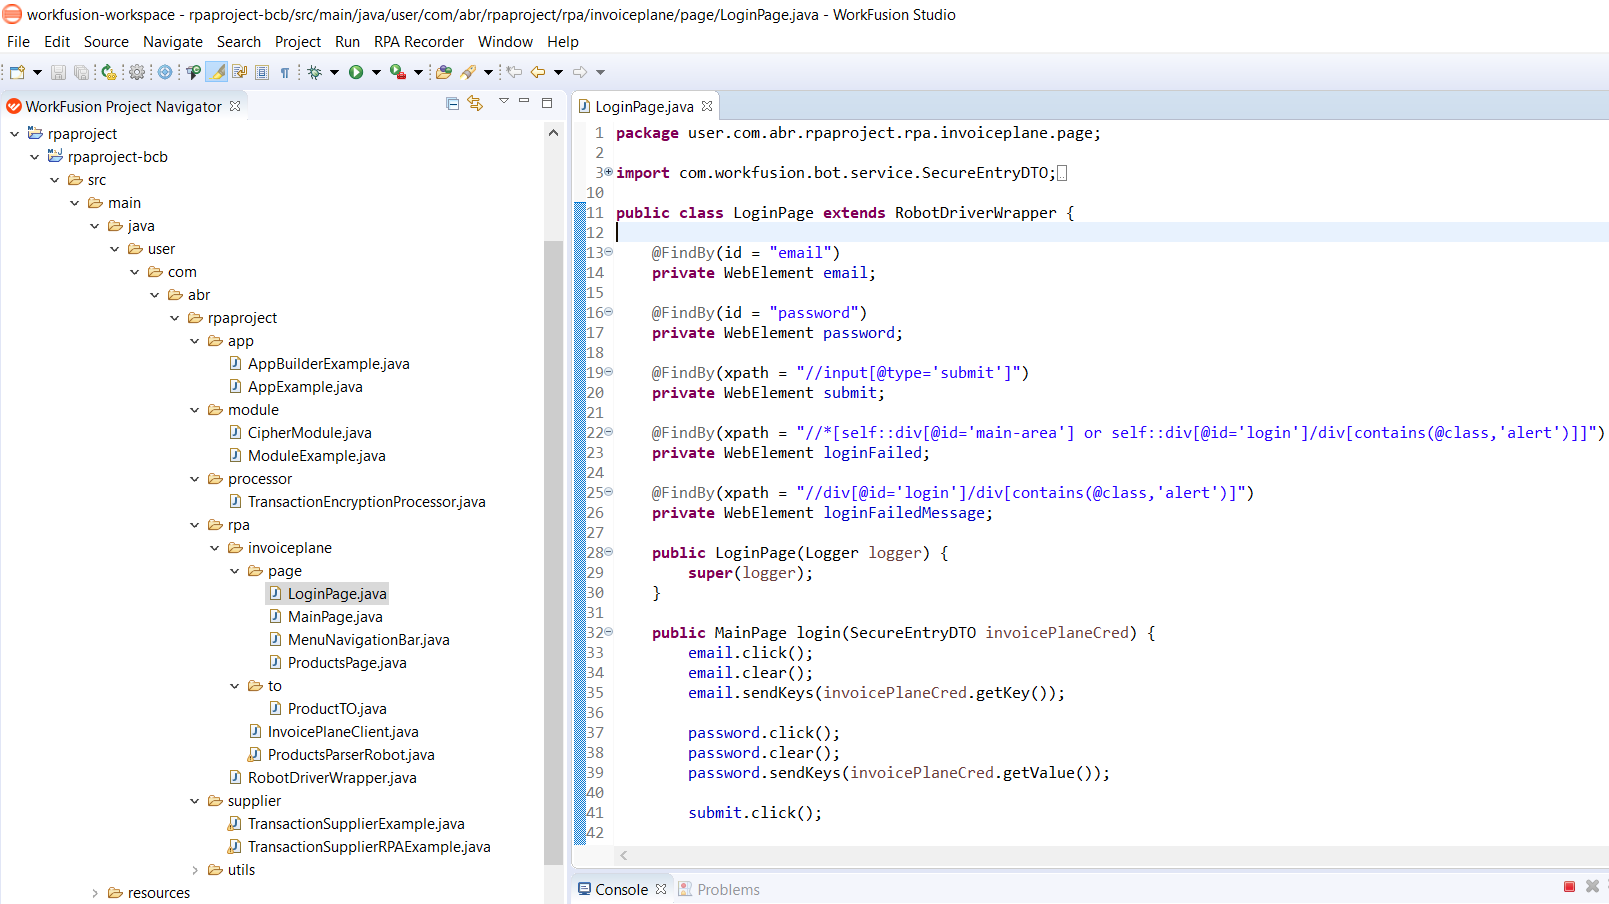
Task: Open the File menu
Action: coord(18,42)
